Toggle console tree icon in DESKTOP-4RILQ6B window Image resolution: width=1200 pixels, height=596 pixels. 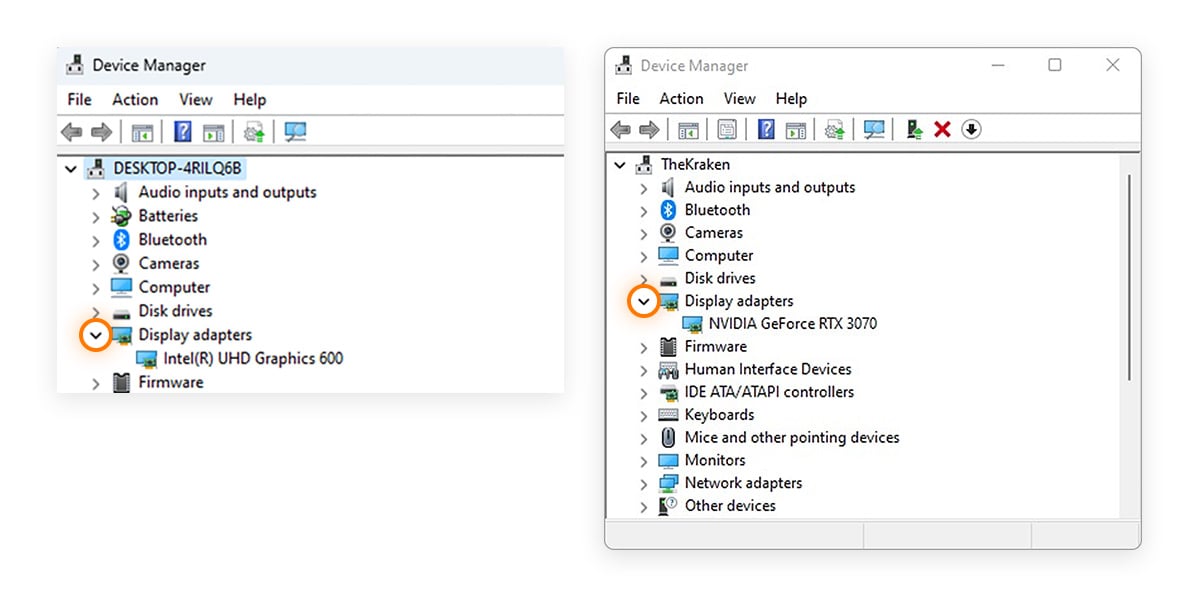(142, 132)
